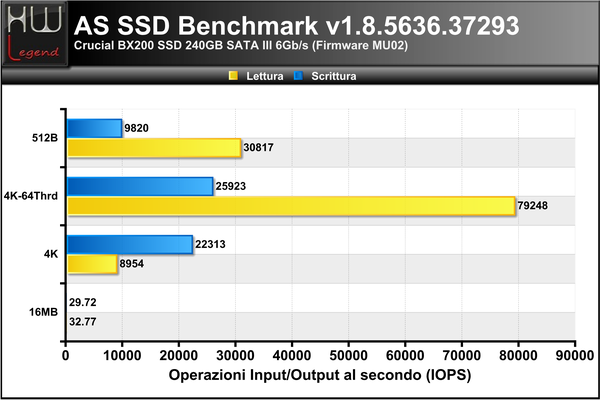Click the 512B blue write bar
This screenshot has height=400, width=600.
tap(95, 128)
